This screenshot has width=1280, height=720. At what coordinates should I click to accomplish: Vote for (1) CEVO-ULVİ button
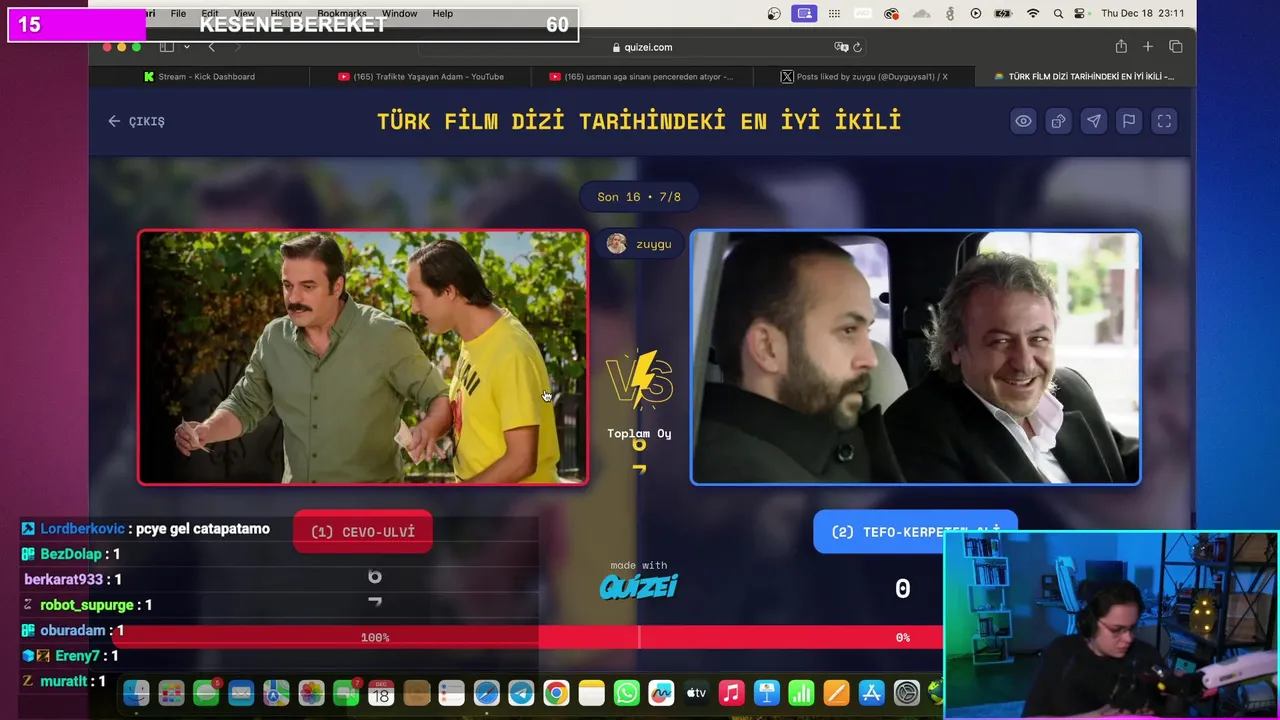(x=363, y=532)
